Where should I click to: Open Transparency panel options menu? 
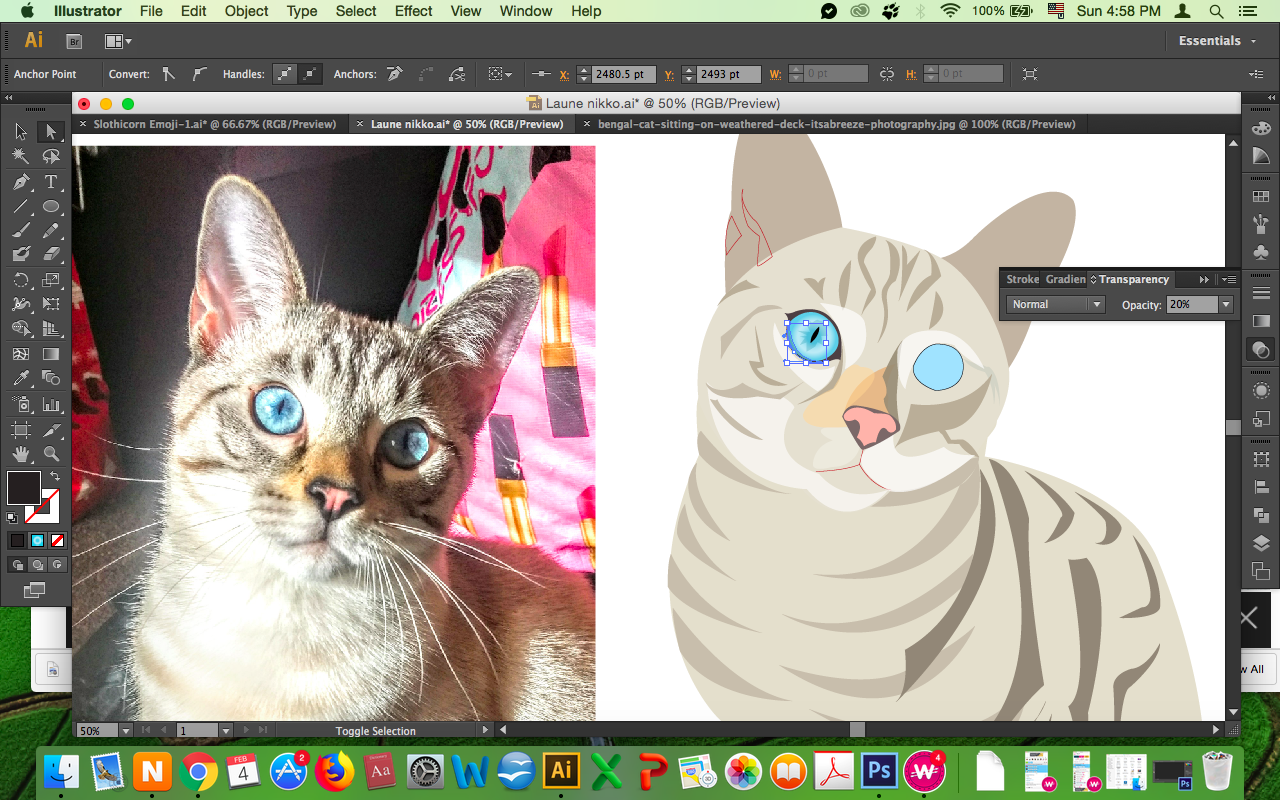(x=1229, y=280)
